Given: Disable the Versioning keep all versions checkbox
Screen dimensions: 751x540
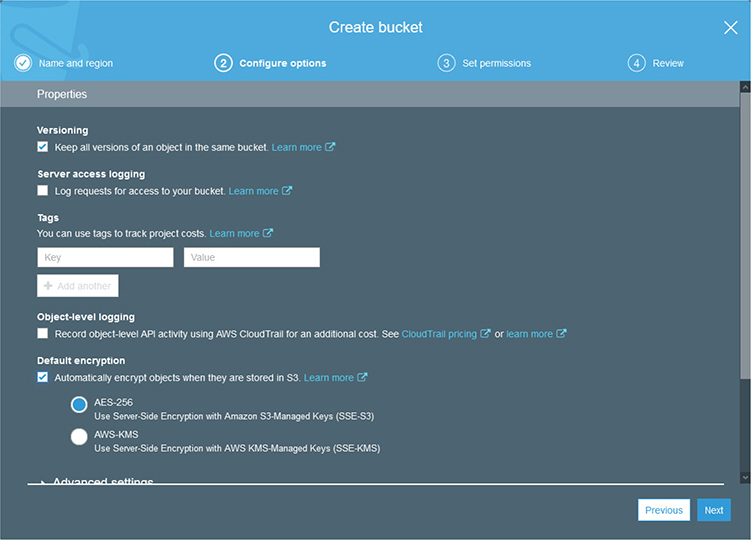Looking at the screenshot, I should [43, 147].
